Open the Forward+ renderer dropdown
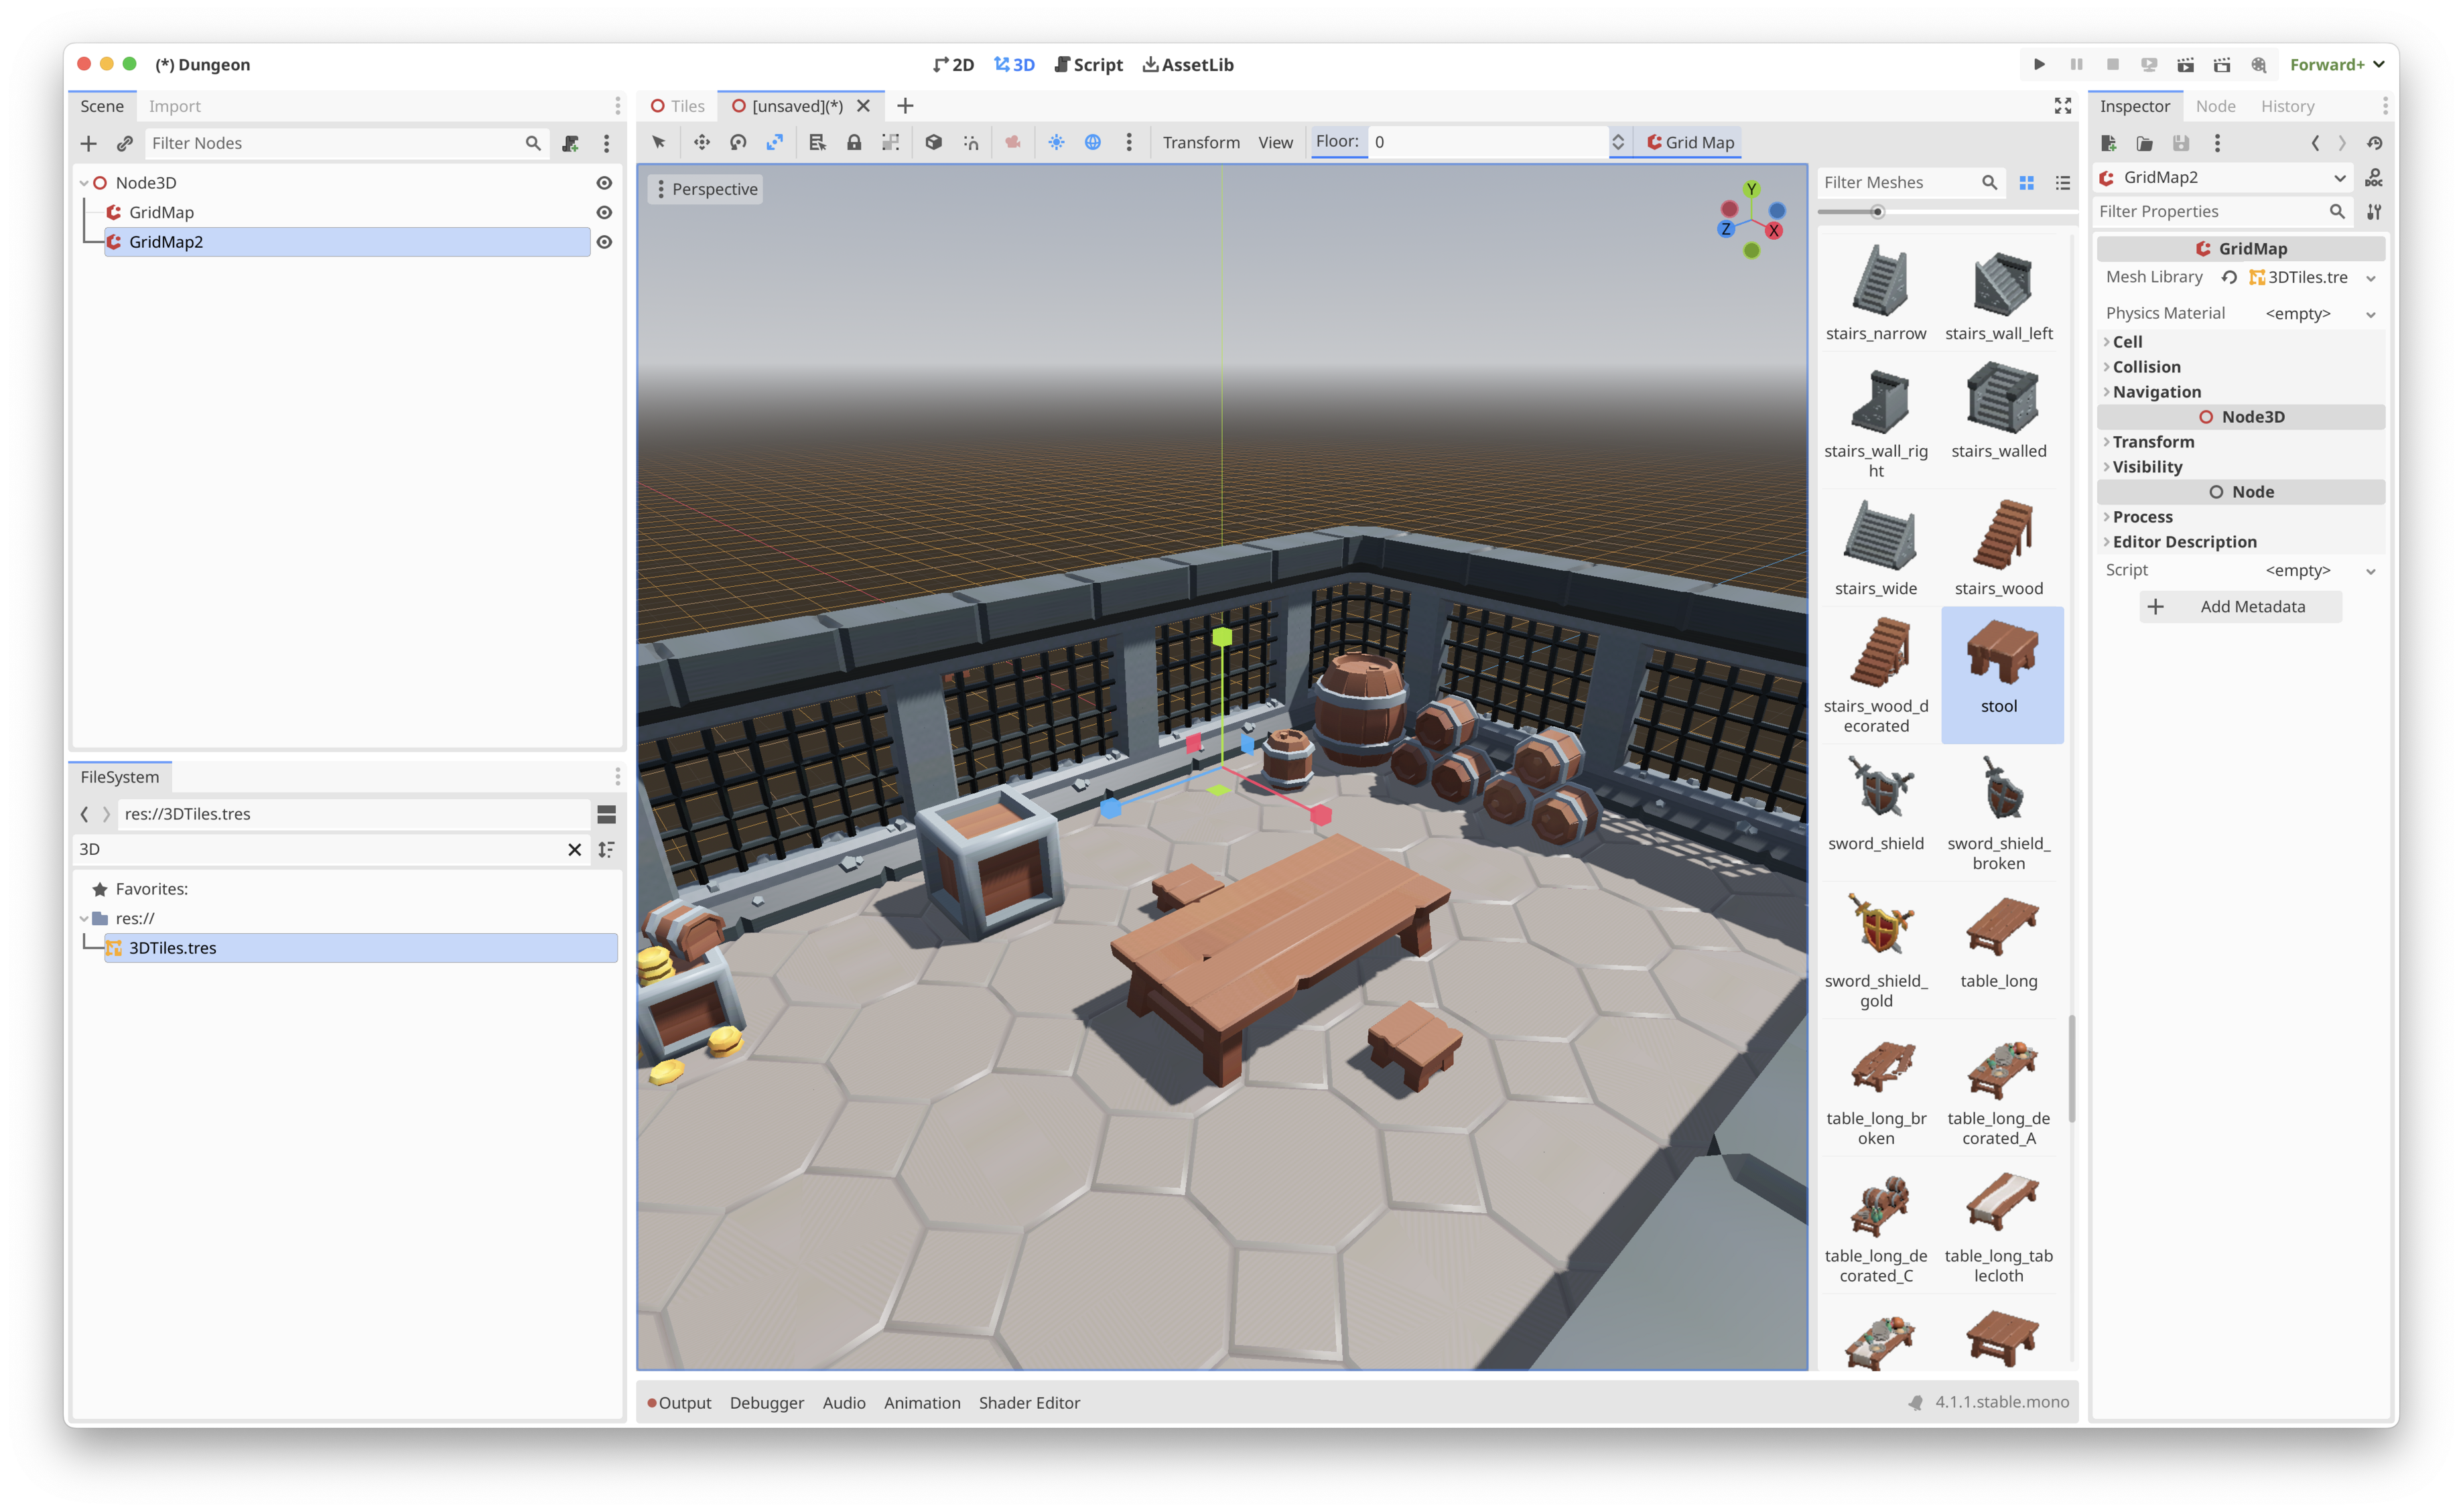 pyautogui.click(x=2337, y=64)
